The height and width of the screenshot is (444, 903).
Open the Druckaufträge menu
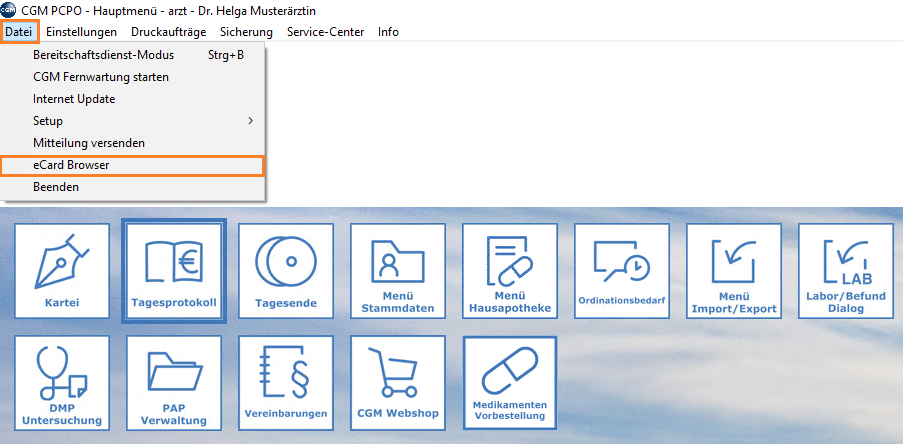point(168,32)
